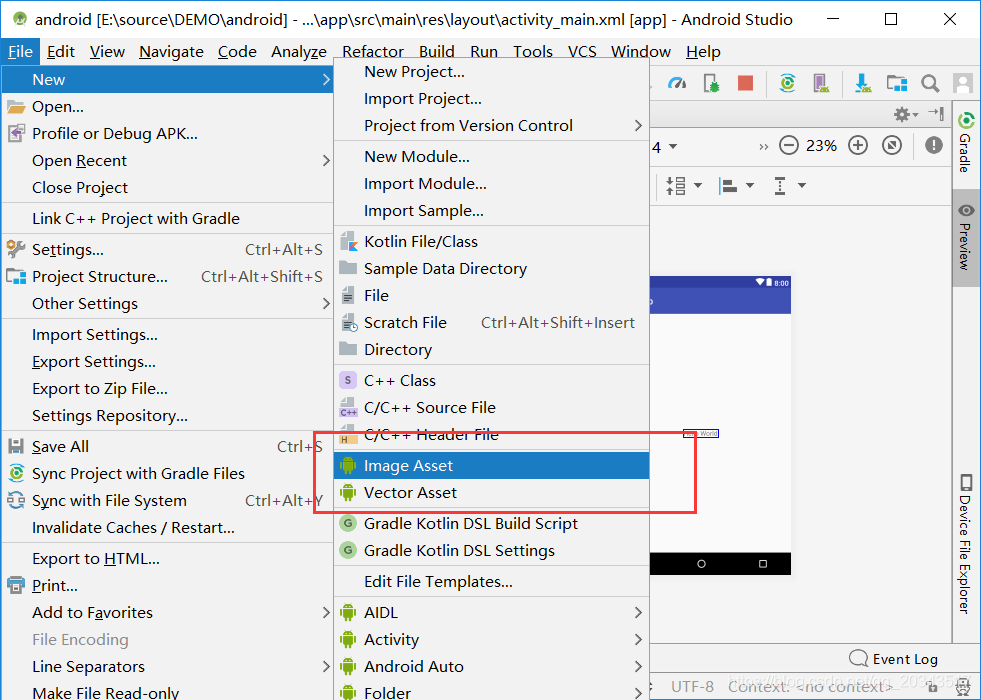Expand the Android Auto submenu
The height and width of the screenshot is (700, 981).
click(491, 666)
